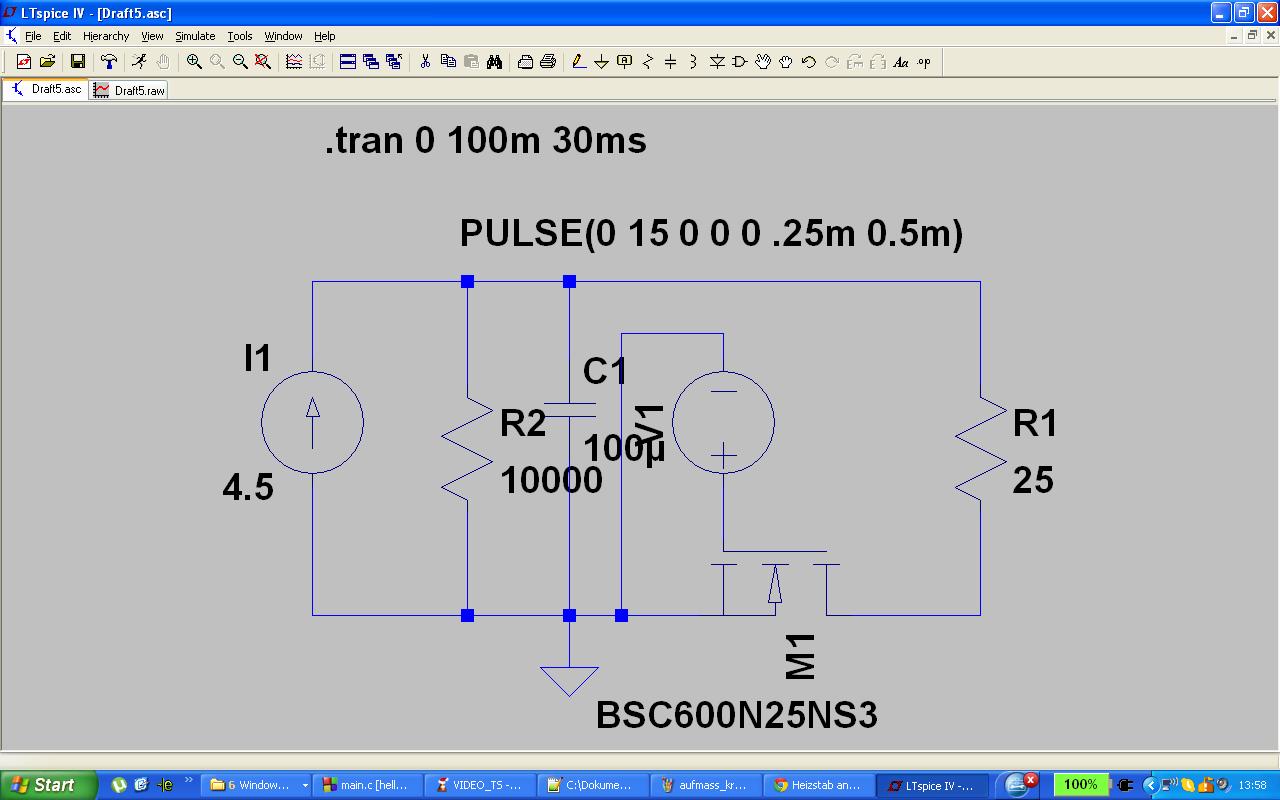1280x800 pixels.
Task: Open the Help menu
Action: (324, 36)
